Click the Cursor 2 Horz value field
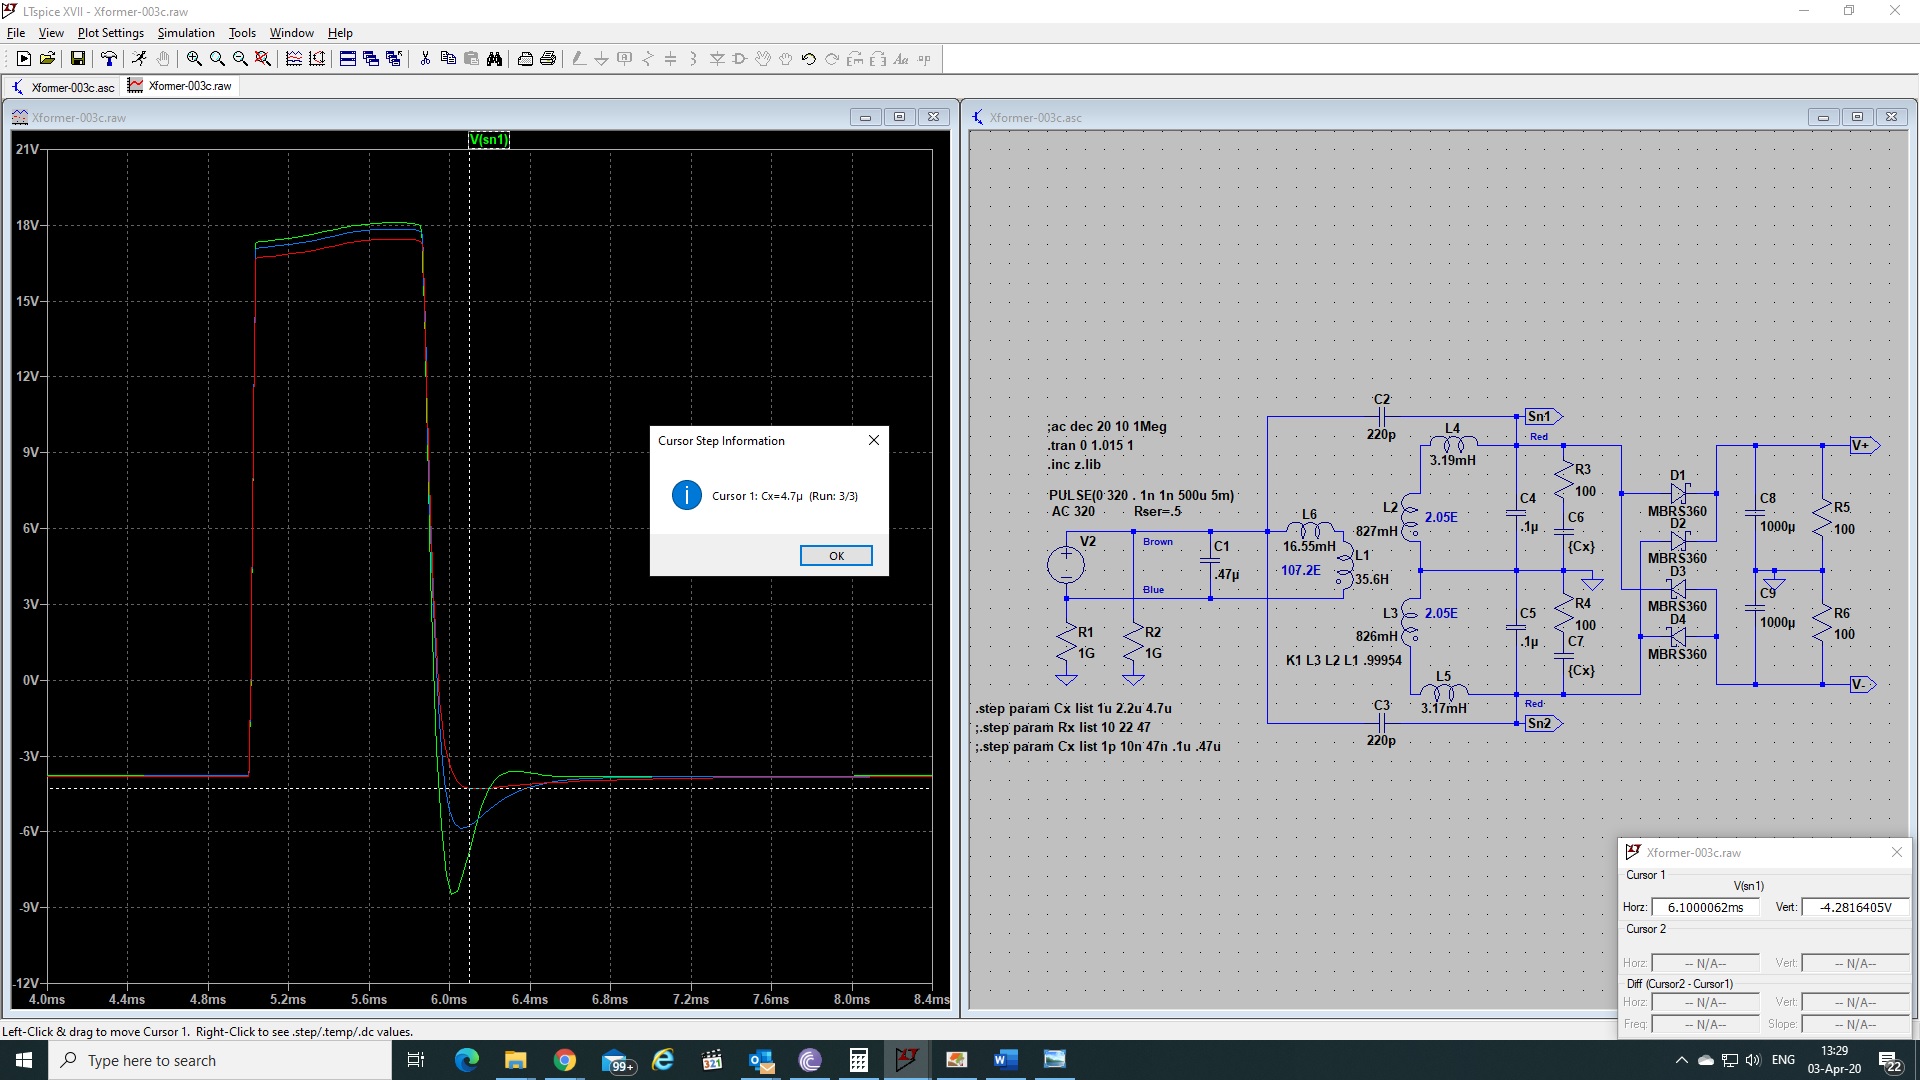1920x1080 pixels. (1705, 963)
